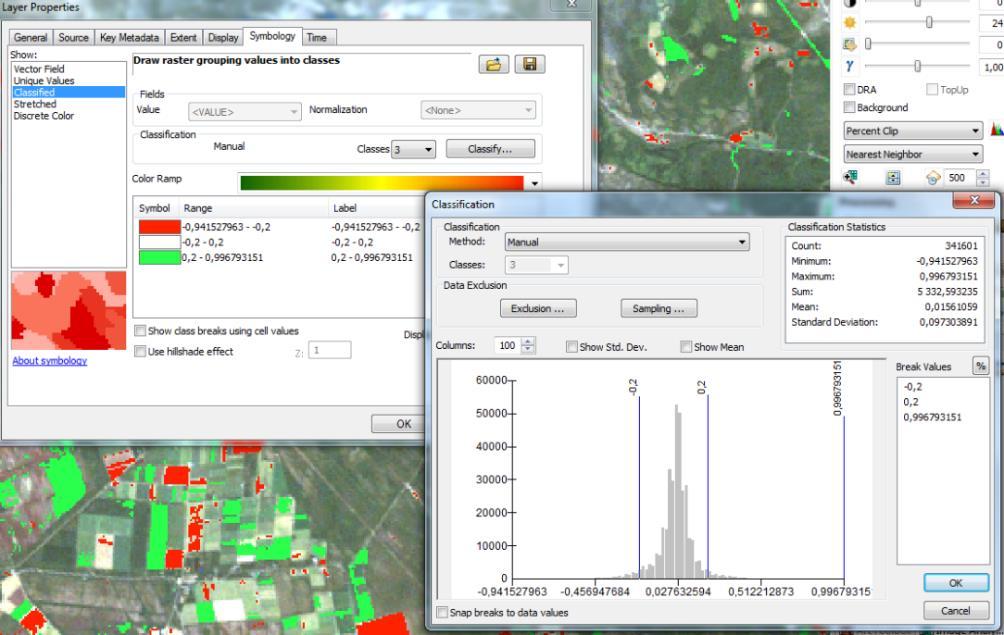Click the hillshade Z value field

[x=330, y=350]
